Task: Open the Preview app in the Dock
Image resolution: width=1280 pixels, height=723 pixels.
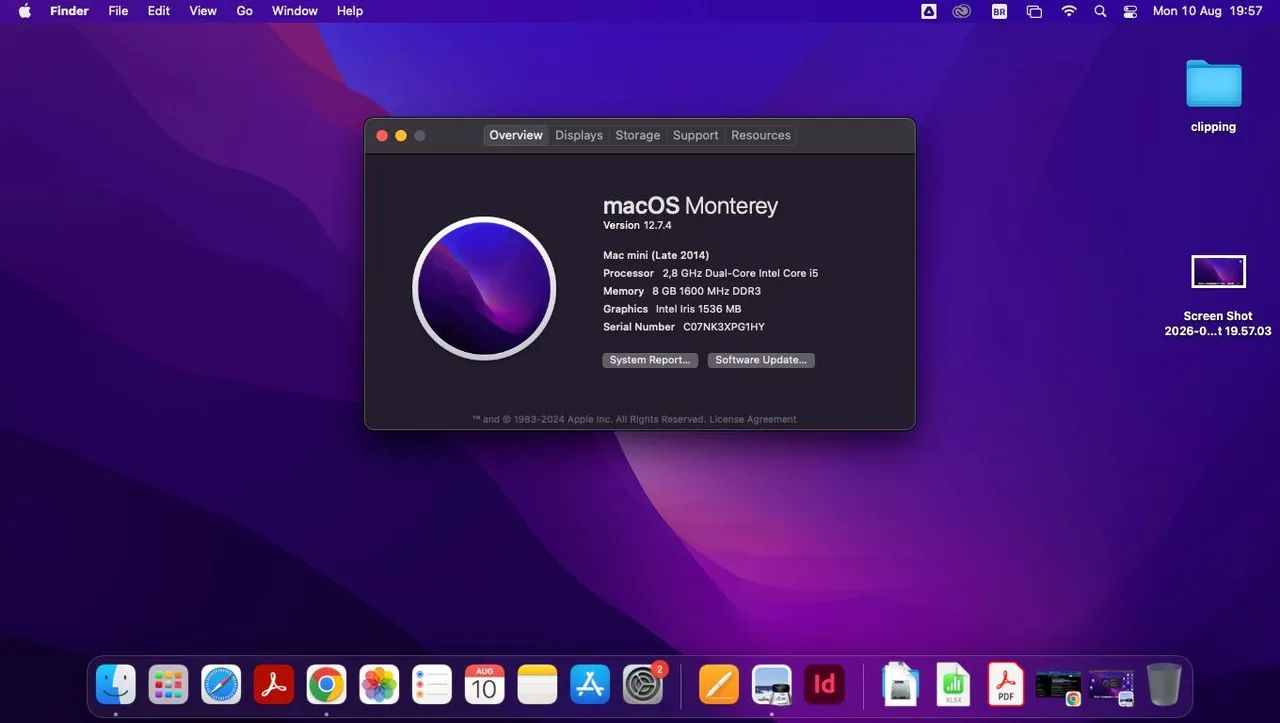Action: point(772,685)
